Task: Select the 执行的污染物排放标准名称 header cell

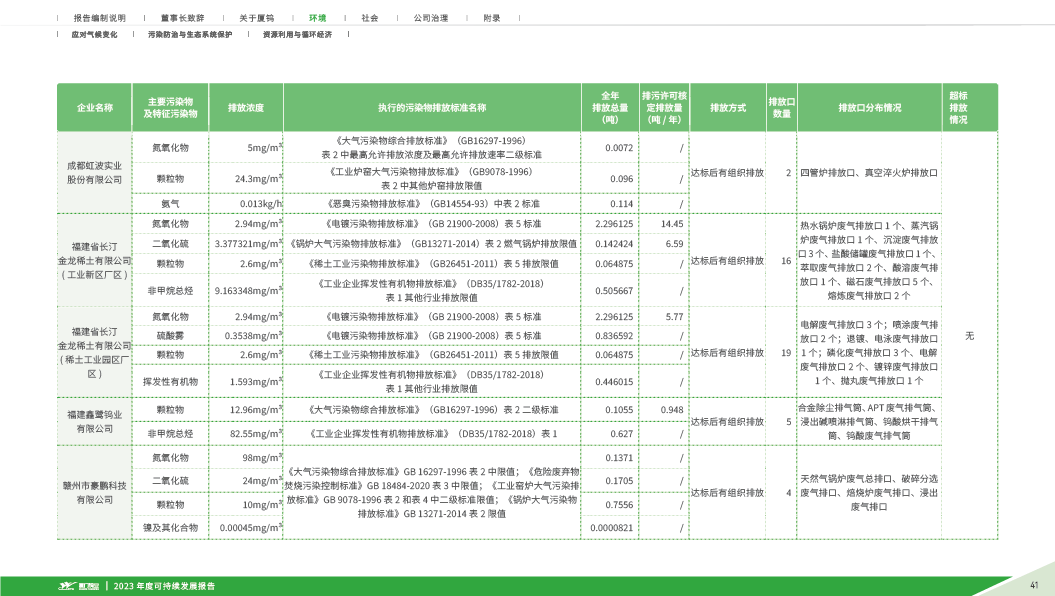Action: [432, 107]
